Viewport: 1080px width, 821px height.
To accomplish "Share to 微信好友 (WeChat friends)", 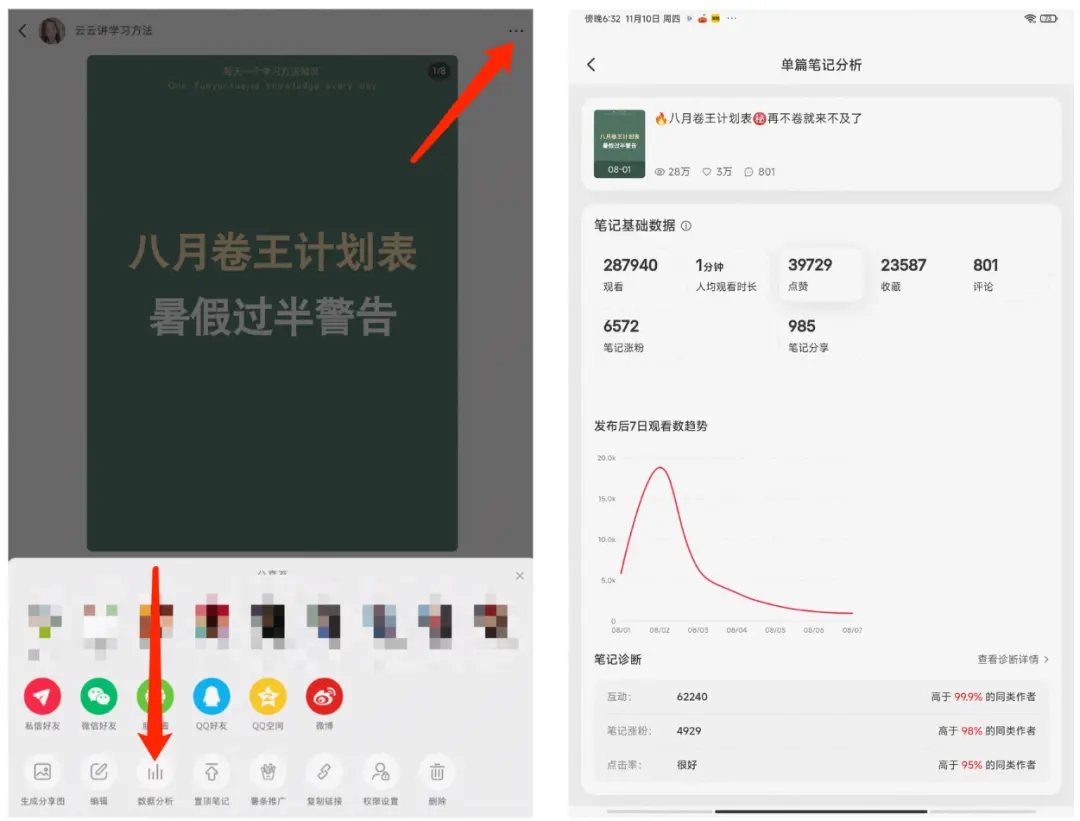I will [99, 696].
